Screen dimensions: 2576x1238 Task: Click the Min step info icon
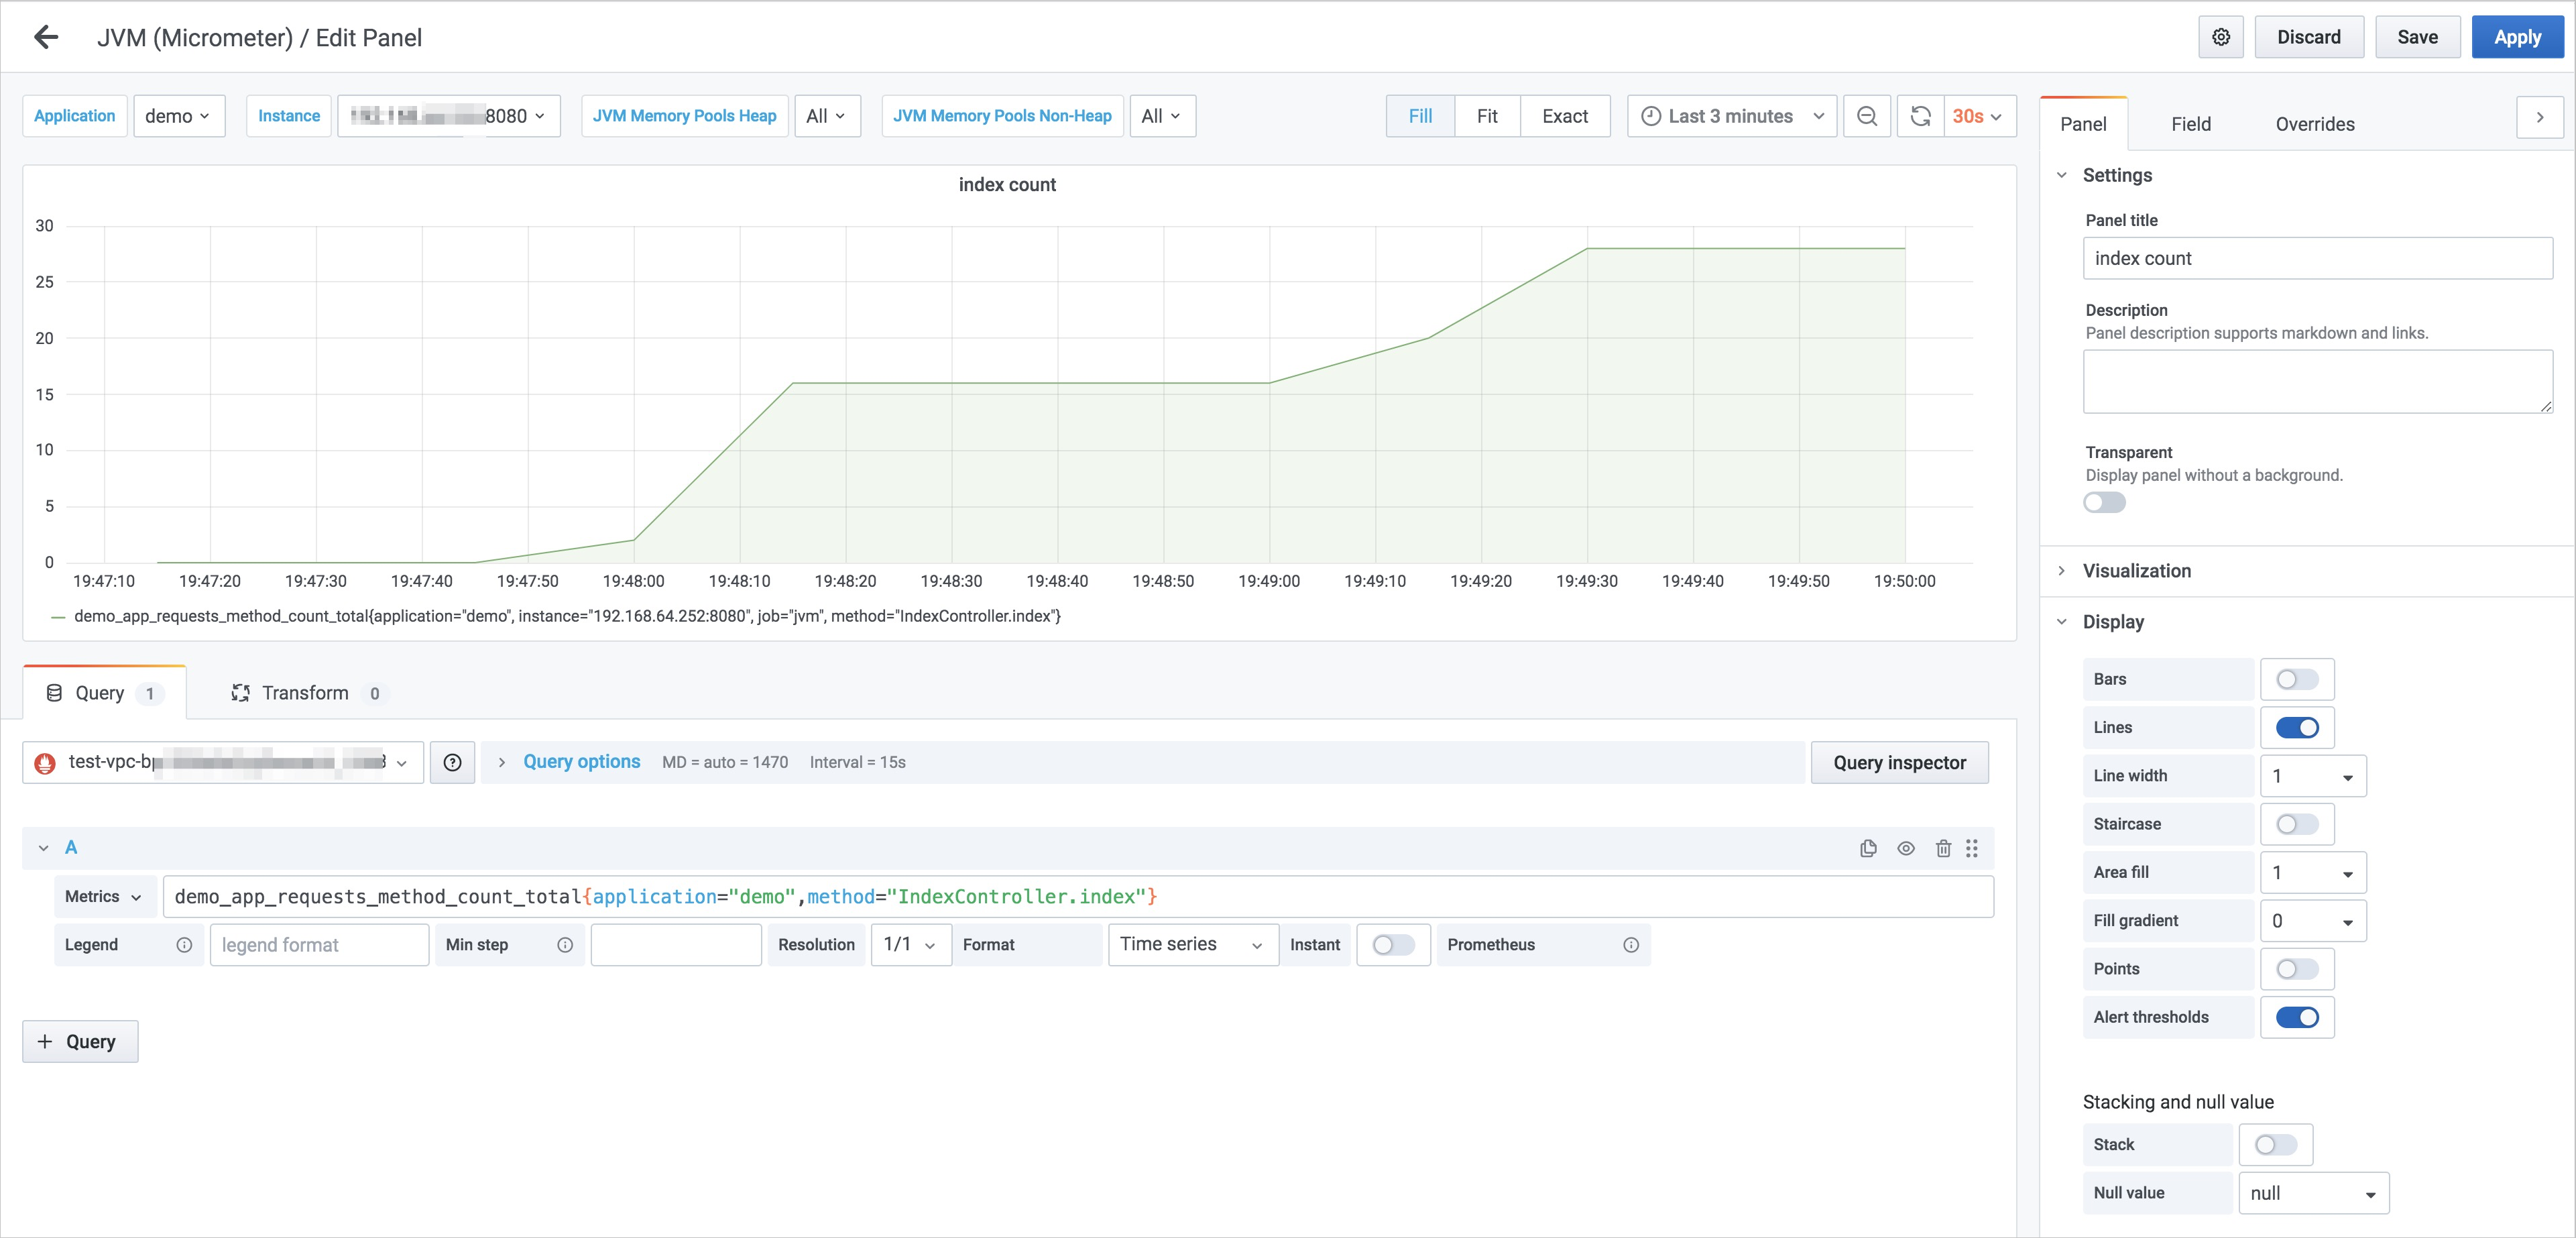click(x=565, y=945)
